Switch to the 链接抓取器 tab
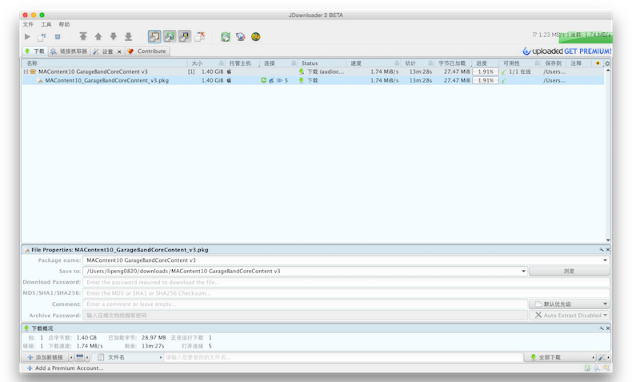Viewport: 632px width, 382px height. pos(69,52)
